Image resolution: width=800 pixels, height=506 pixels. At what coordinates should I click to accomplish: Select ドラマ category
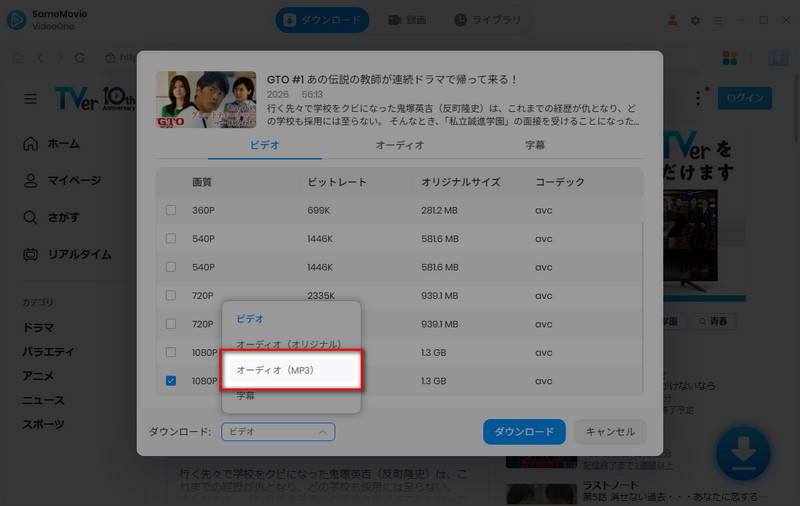coord(38,327)
